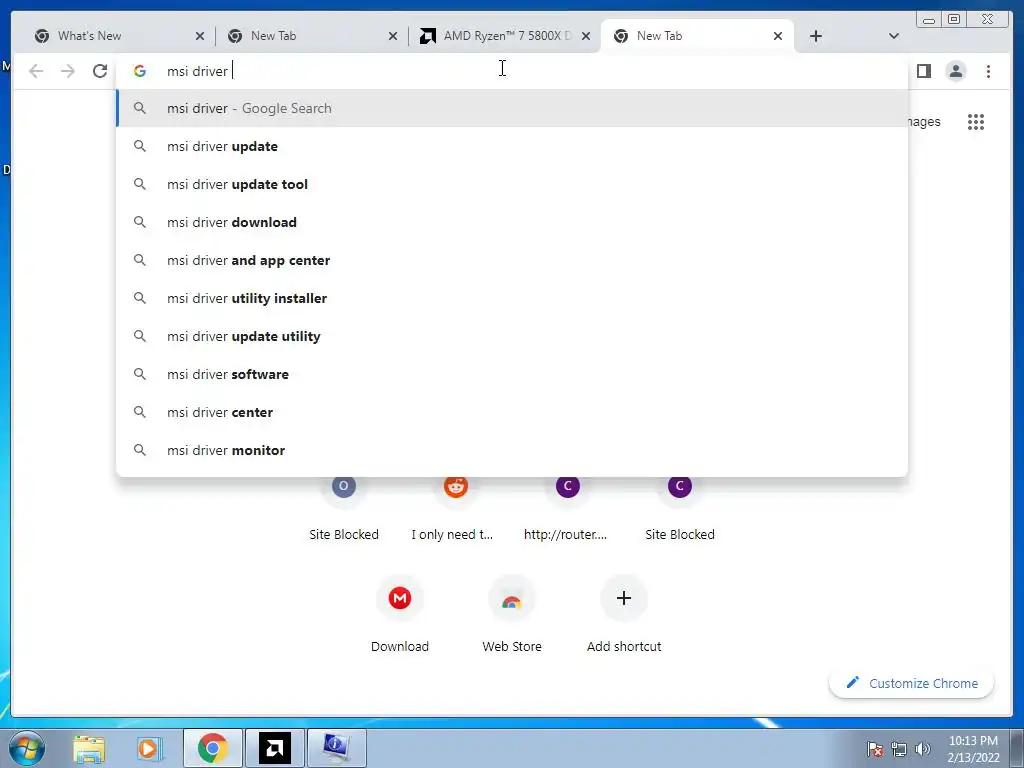
Task: Launch Windows Media Player from the taskbar
Action: (x=149, y=748)
